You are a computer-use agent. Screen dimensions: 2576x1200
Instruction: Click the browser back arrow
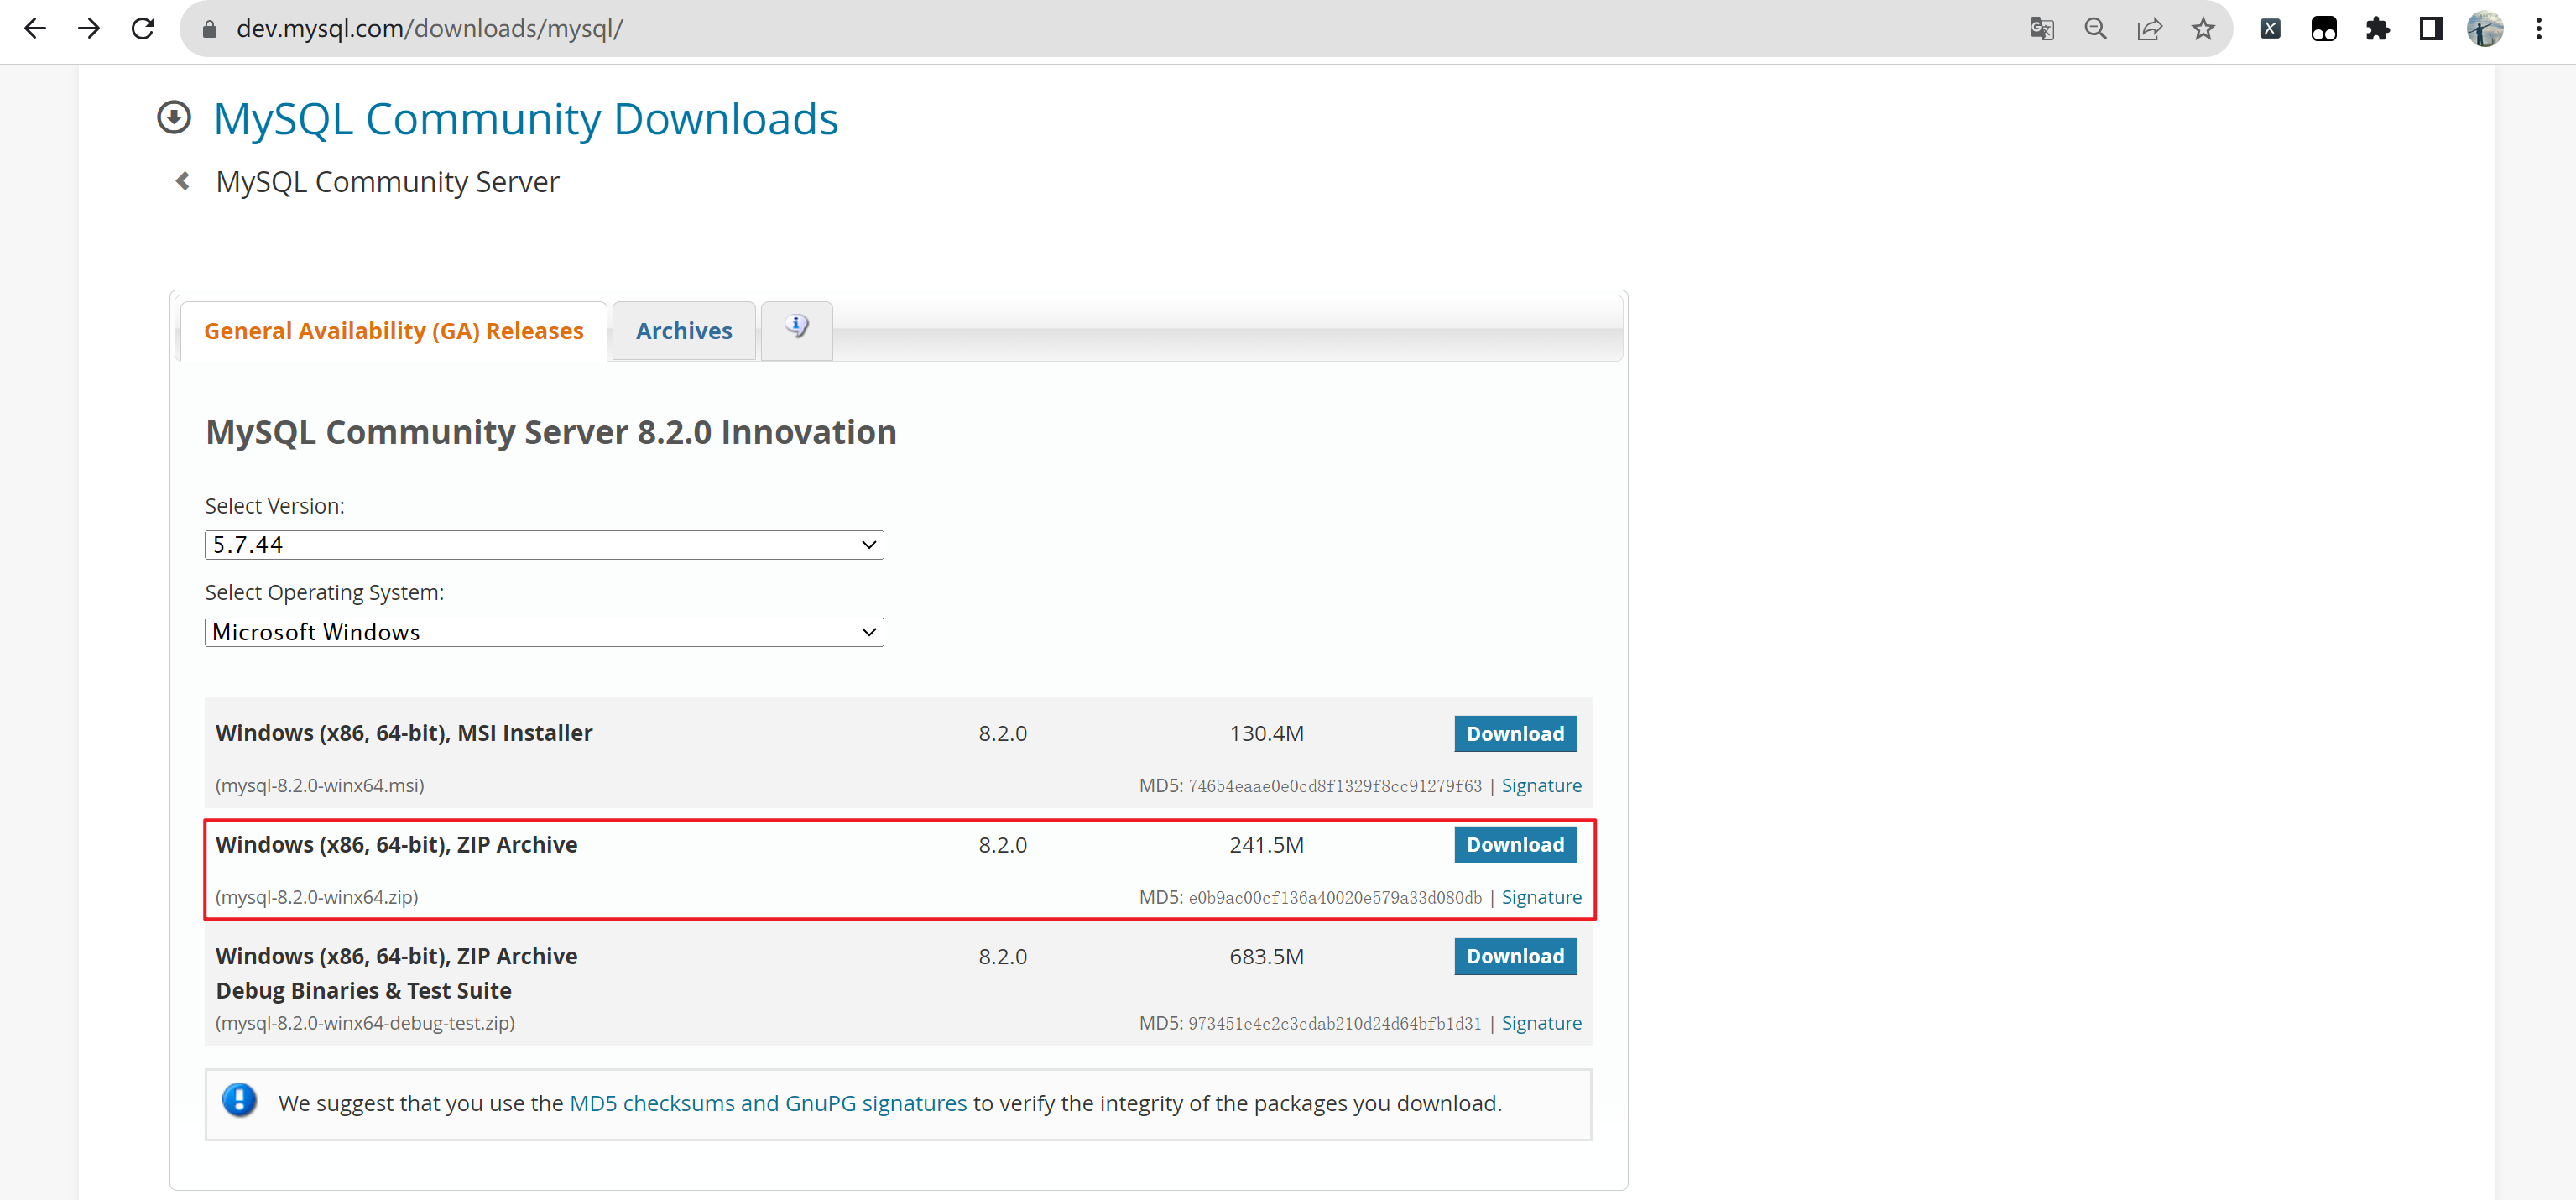click(35, 28)
